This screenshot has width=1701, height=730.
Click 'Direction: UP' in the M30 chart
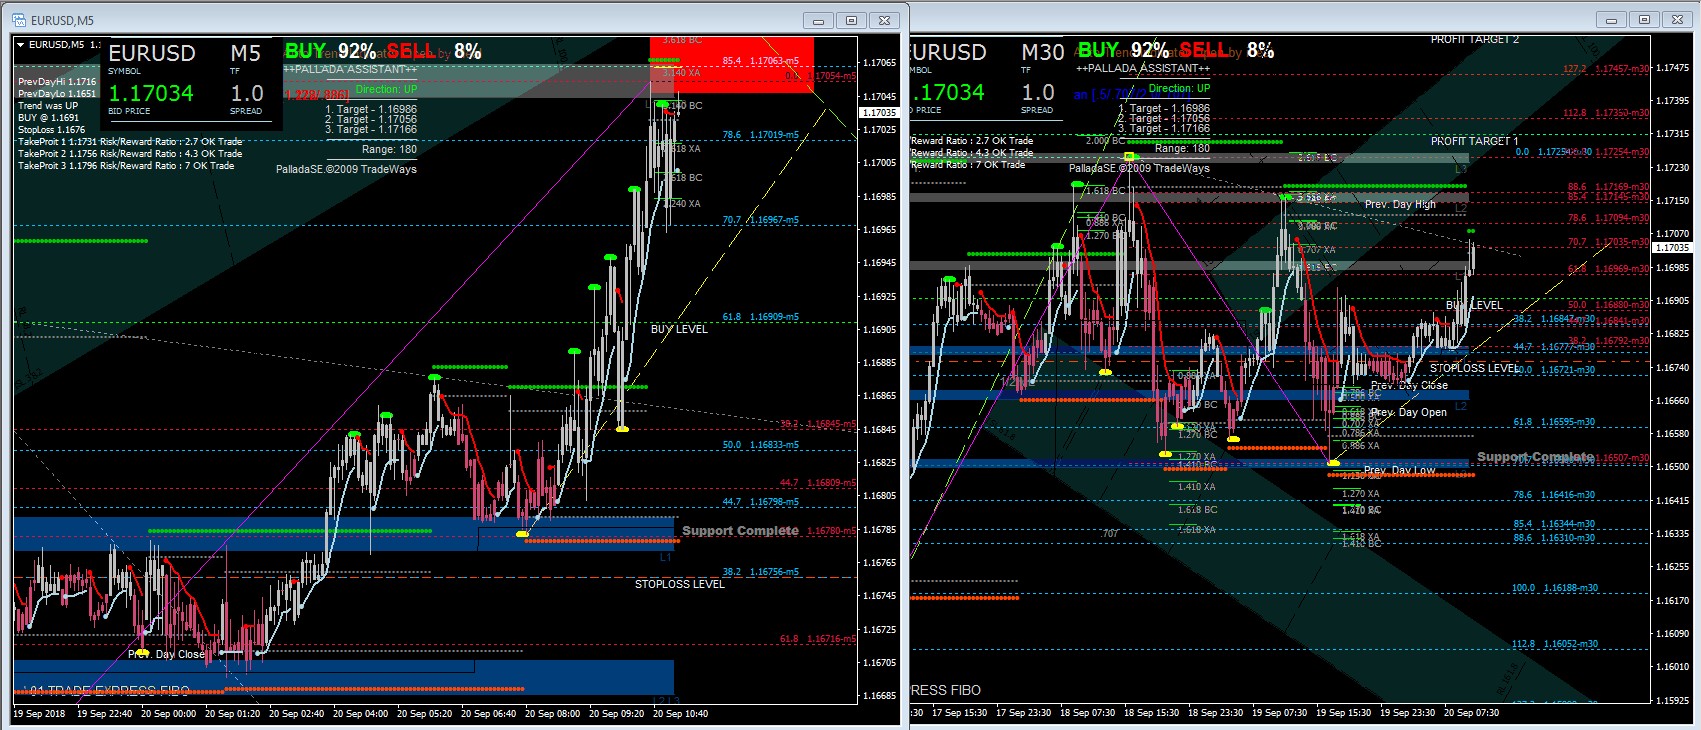click(1179, 88)
